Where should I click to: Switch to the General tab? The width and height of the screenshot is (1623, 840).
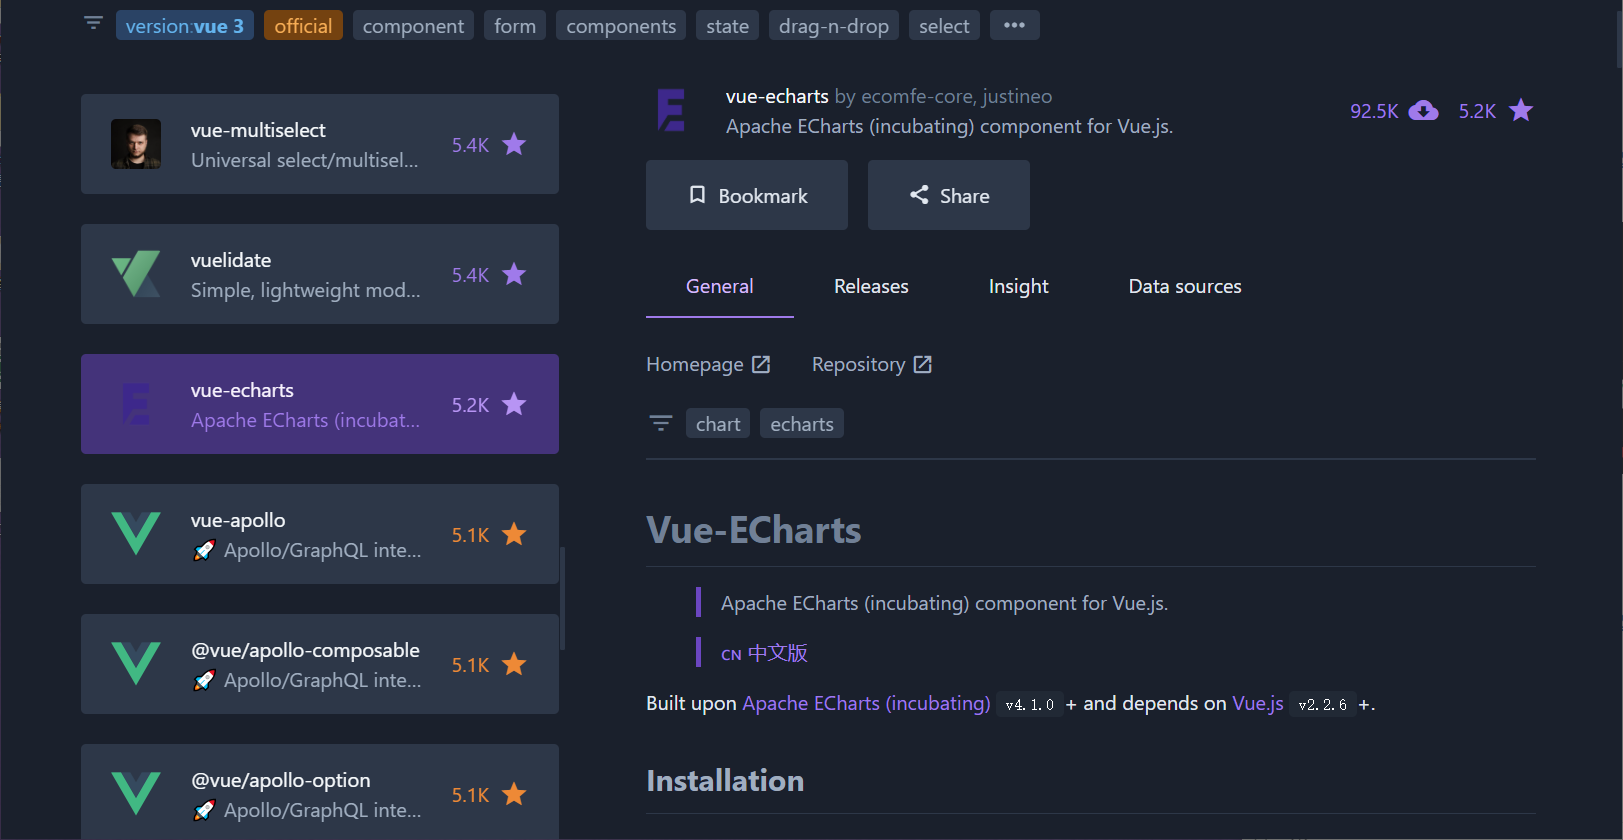pos(720,287)
